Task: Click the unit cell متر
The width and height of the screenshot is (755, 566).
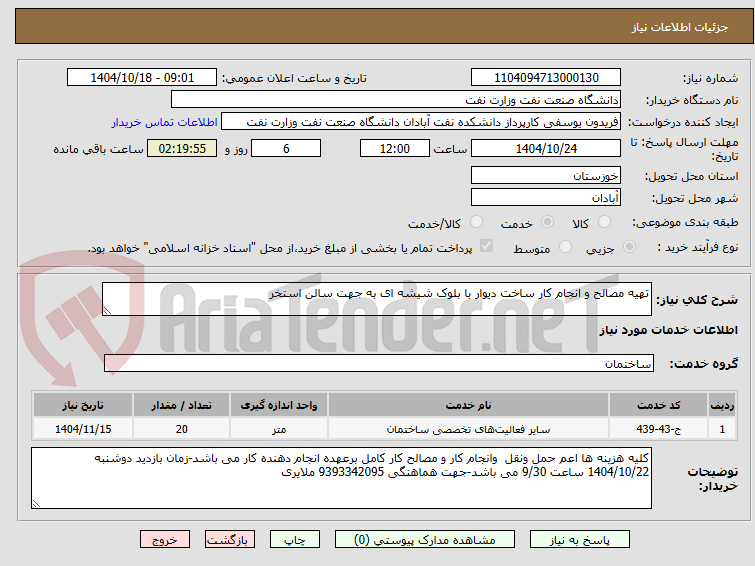Action: pos(279,429)
